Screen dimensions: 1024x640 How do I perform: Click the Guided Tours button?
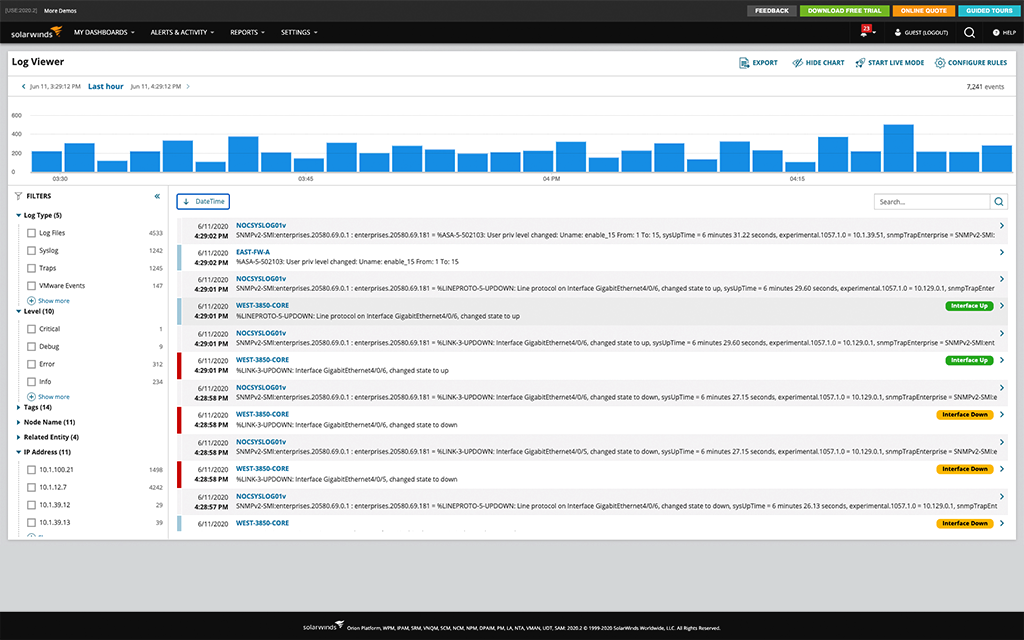[x=989, y=10]
